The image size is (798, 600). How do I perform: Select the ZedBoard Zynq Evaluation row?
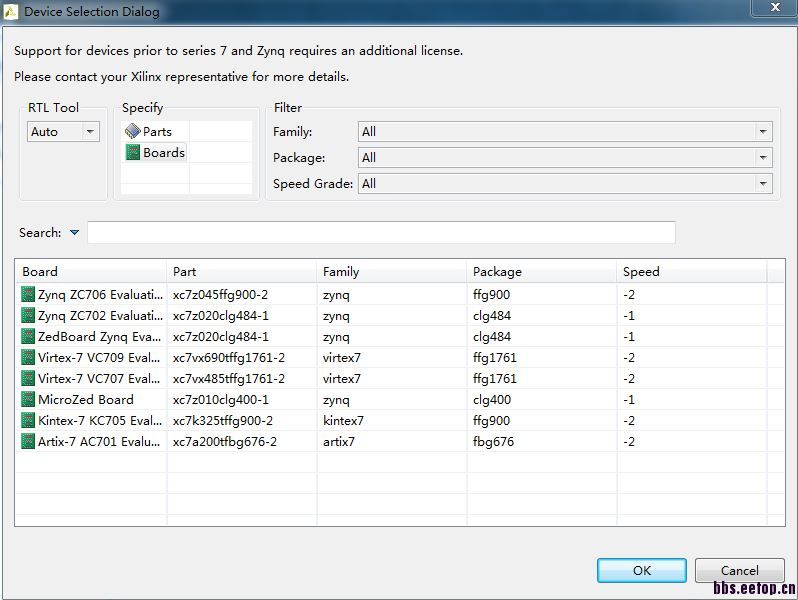point(400,336)
